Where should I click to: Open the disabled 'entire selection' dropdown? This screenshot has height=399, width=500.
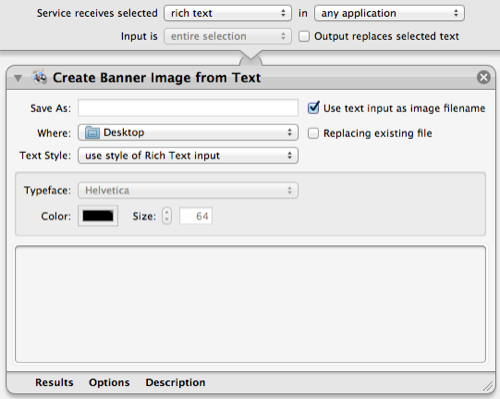click(x=228, y=36)
